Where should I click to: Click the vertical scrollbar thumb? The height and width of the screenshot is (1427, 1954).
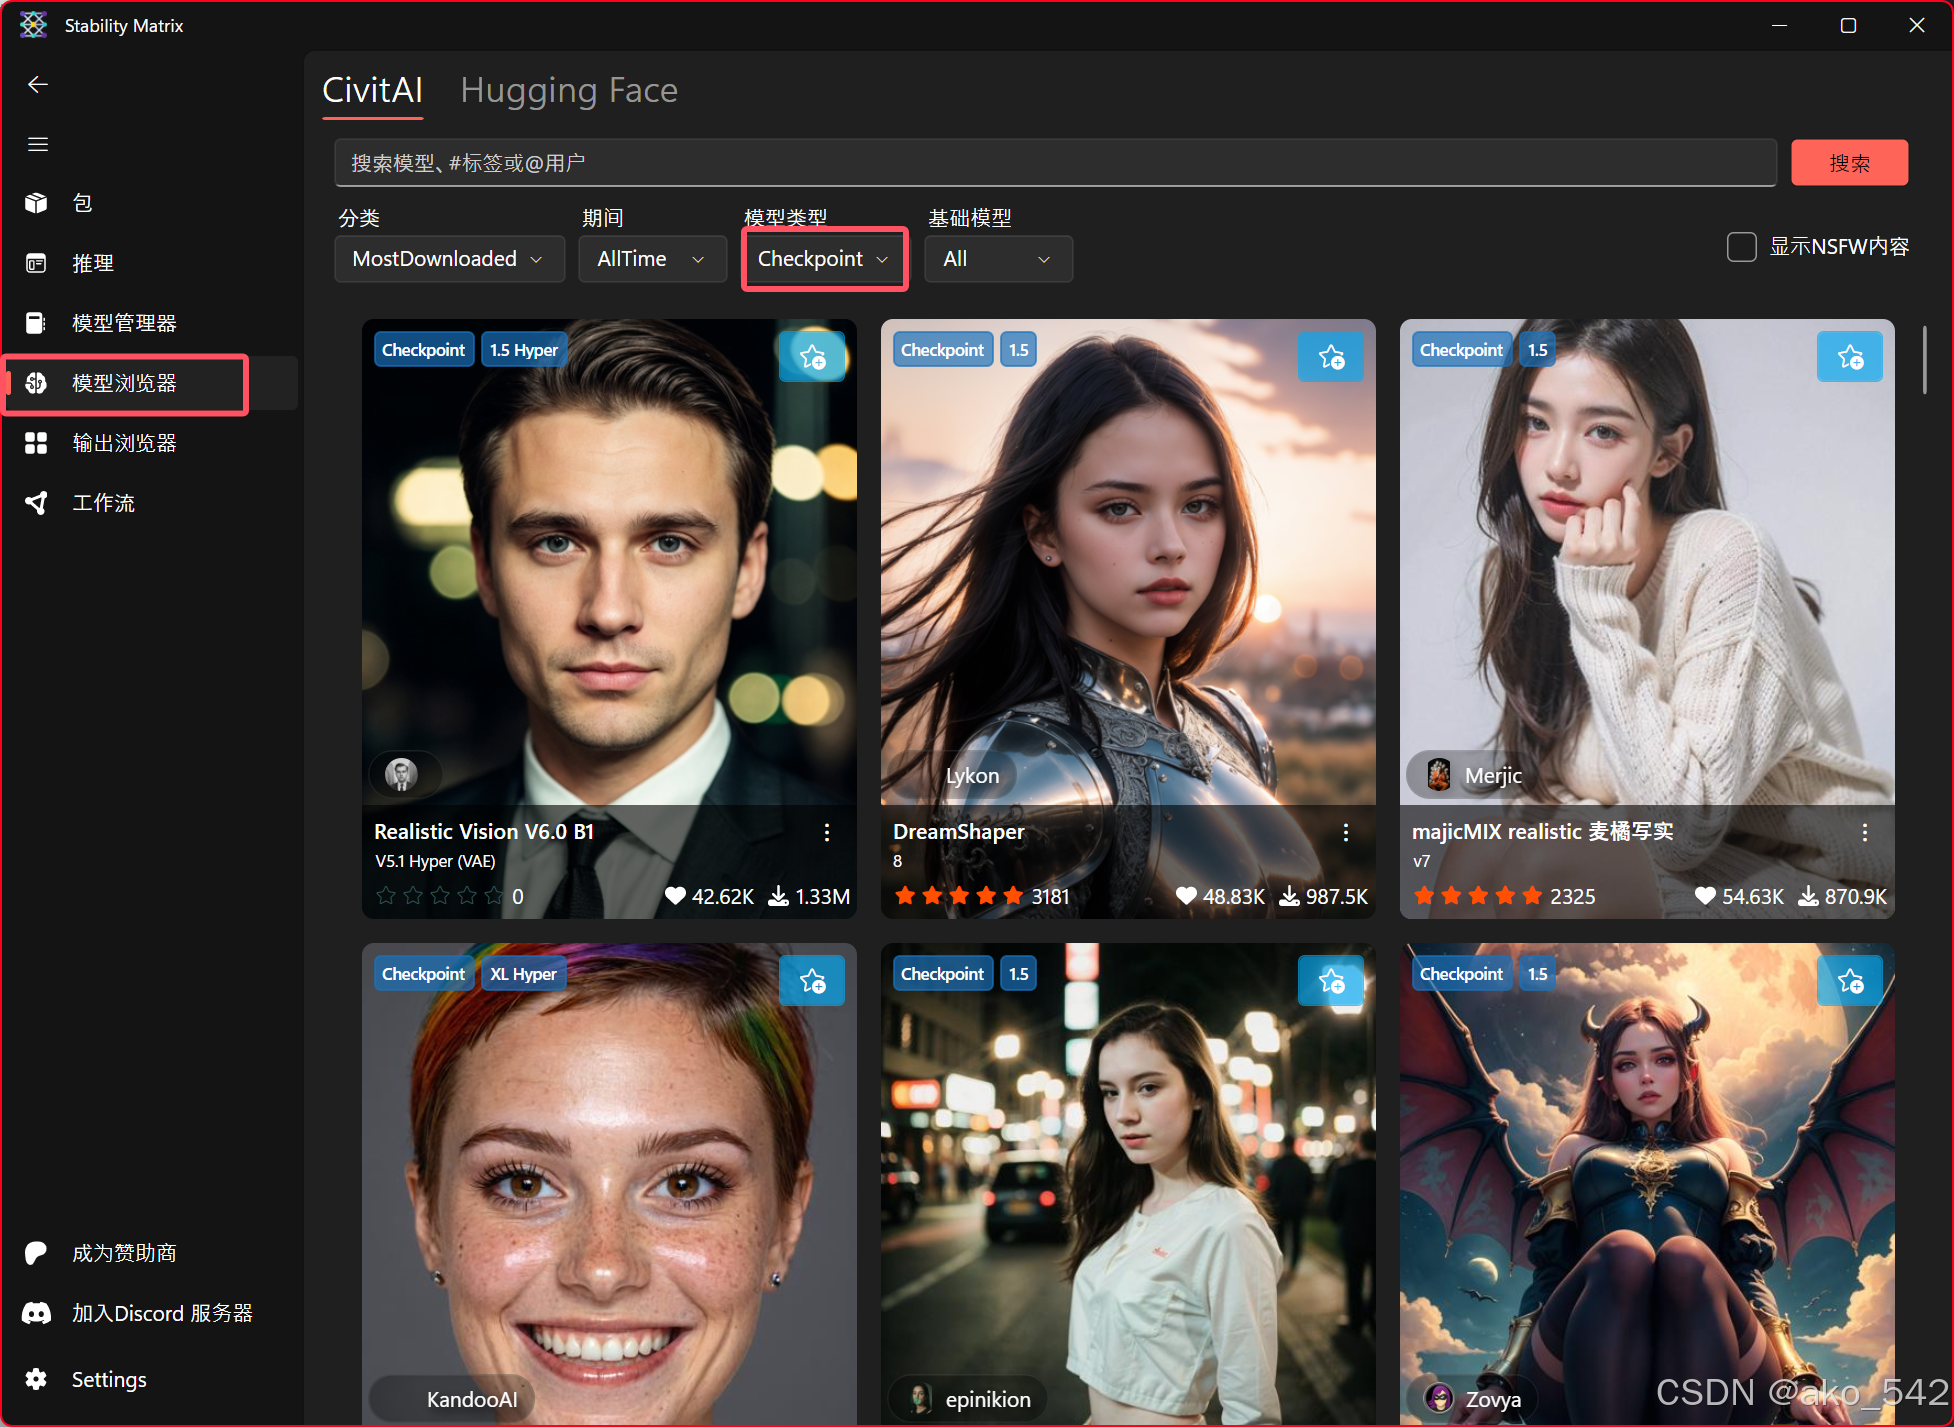point(1923,360)
